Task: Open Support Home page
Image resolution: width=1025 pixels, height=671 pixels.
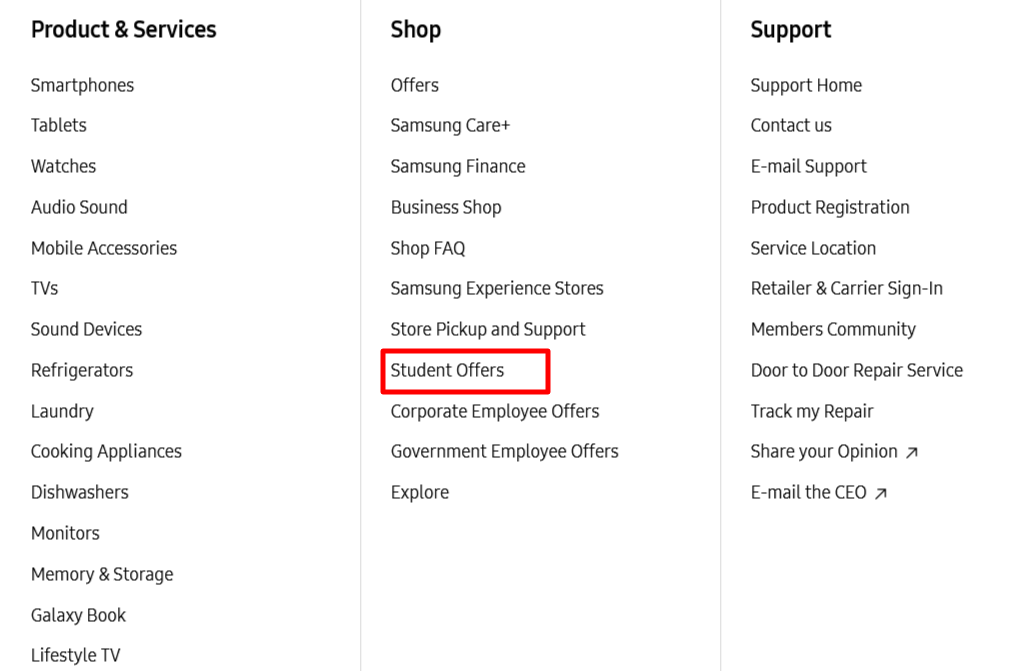Action: [x=805, y=85]
